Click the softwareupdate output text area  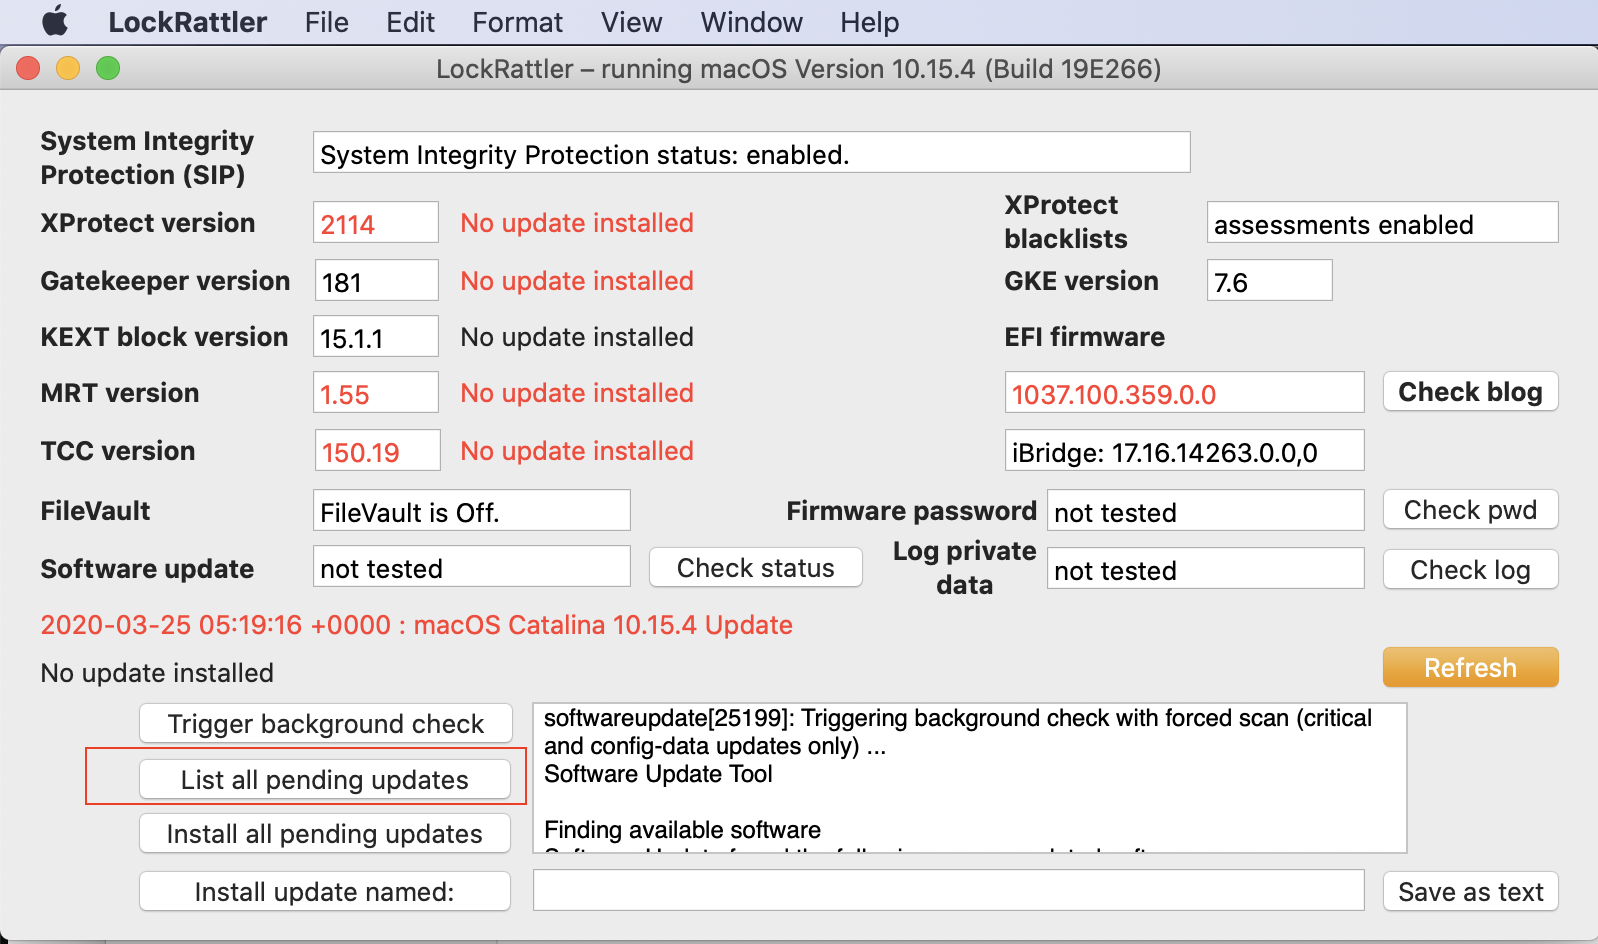970,778
